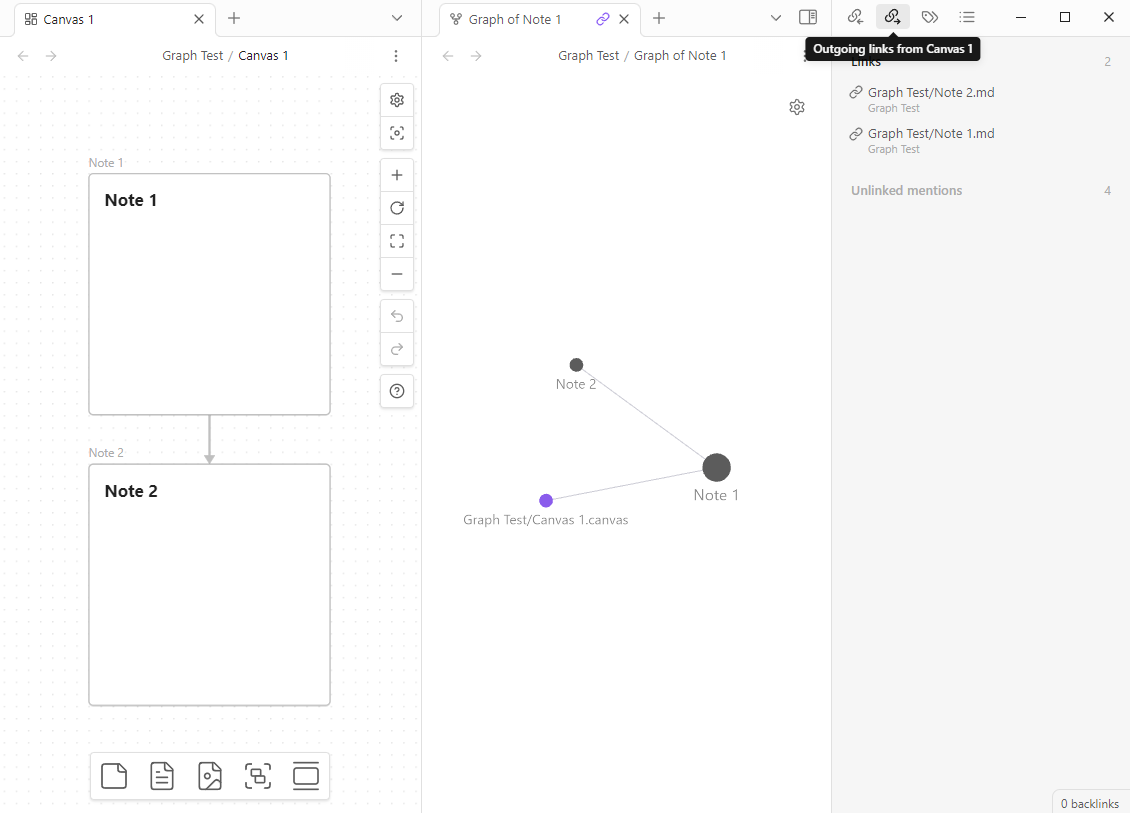The image size is (1130, 813).
Task: Open graph view settings gear
Action: [796, 107]
